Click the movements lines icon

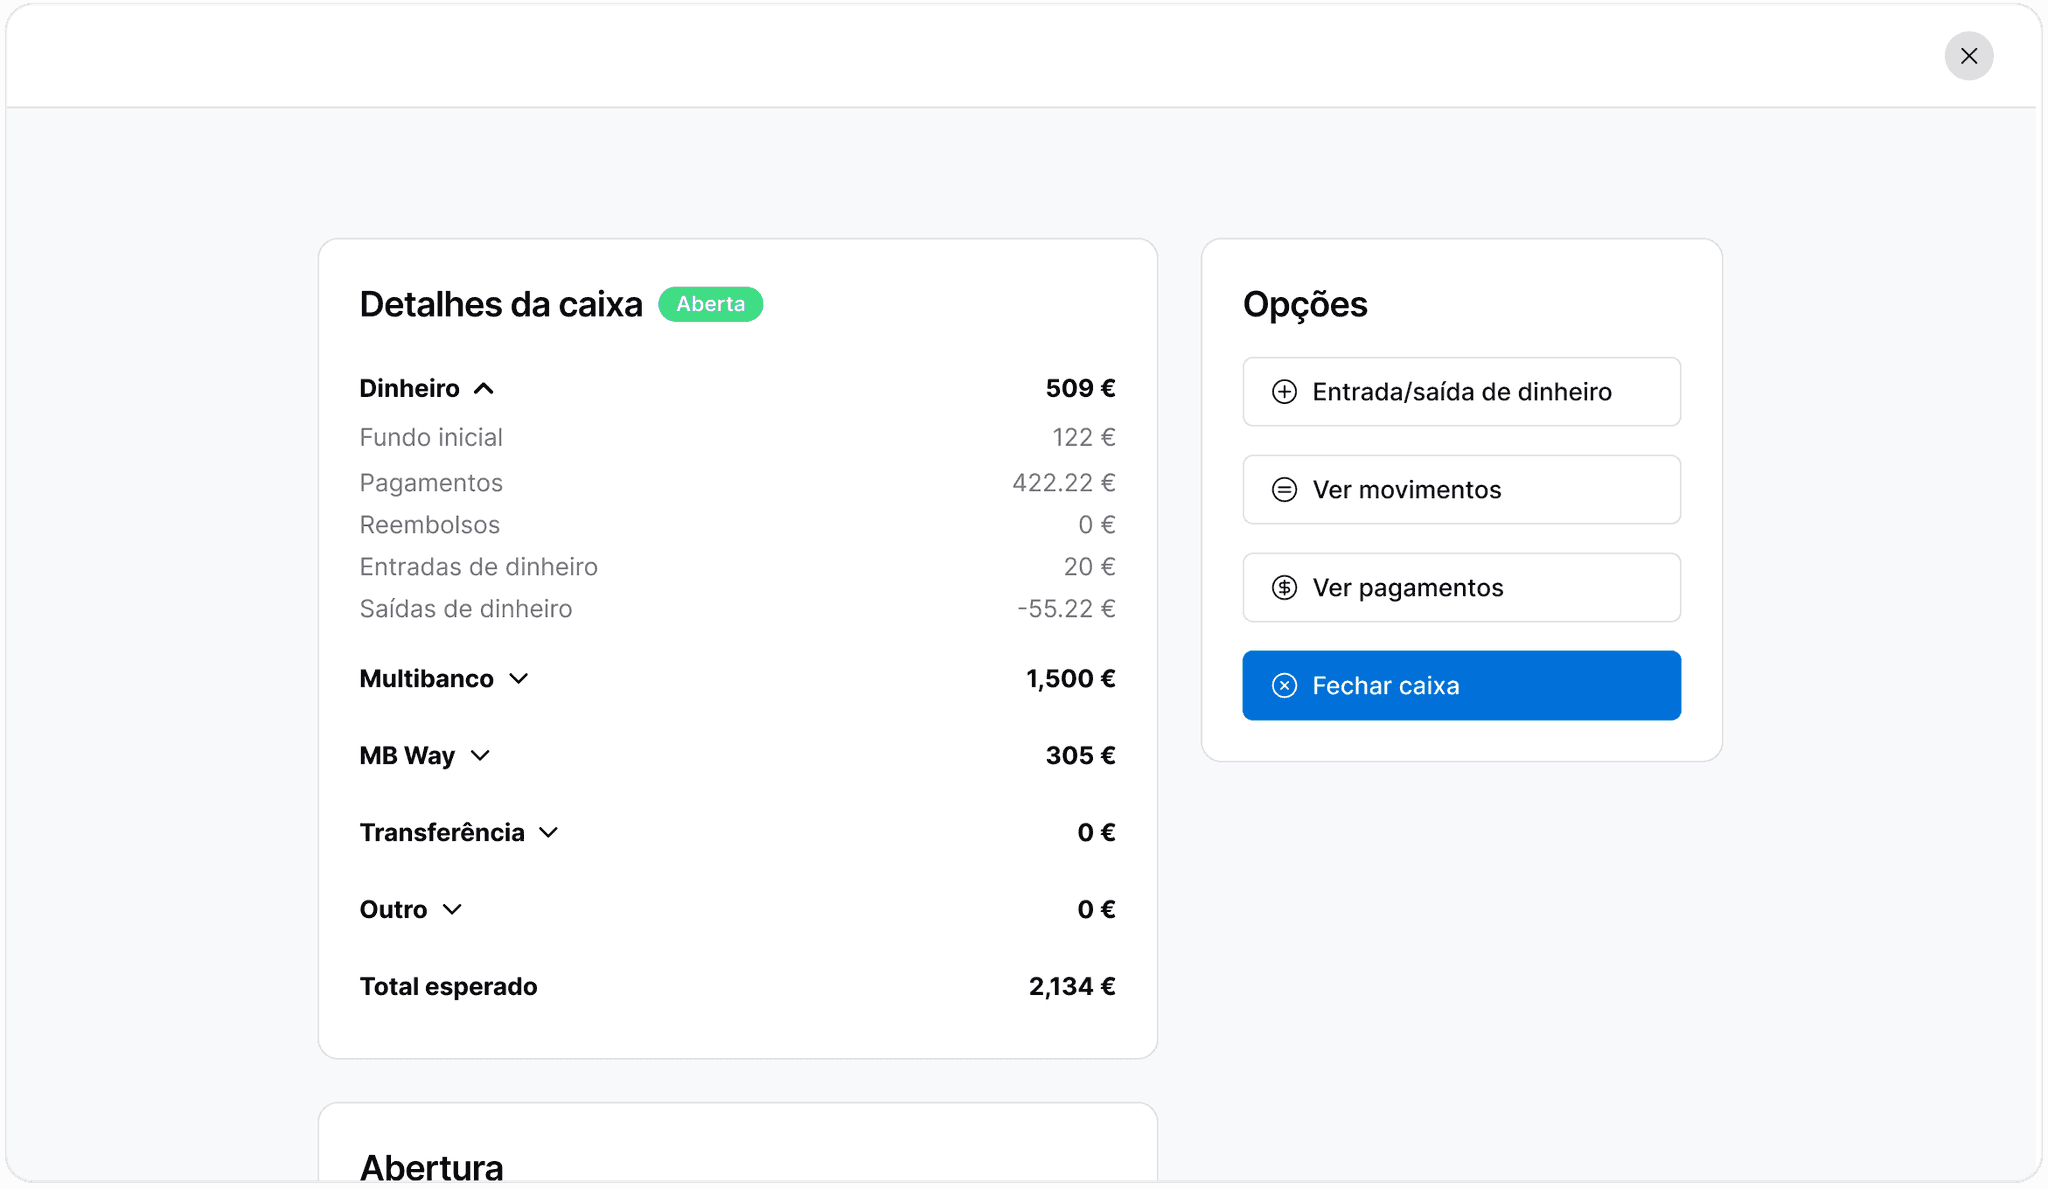pyautogui.click(x=1284, y=490)
